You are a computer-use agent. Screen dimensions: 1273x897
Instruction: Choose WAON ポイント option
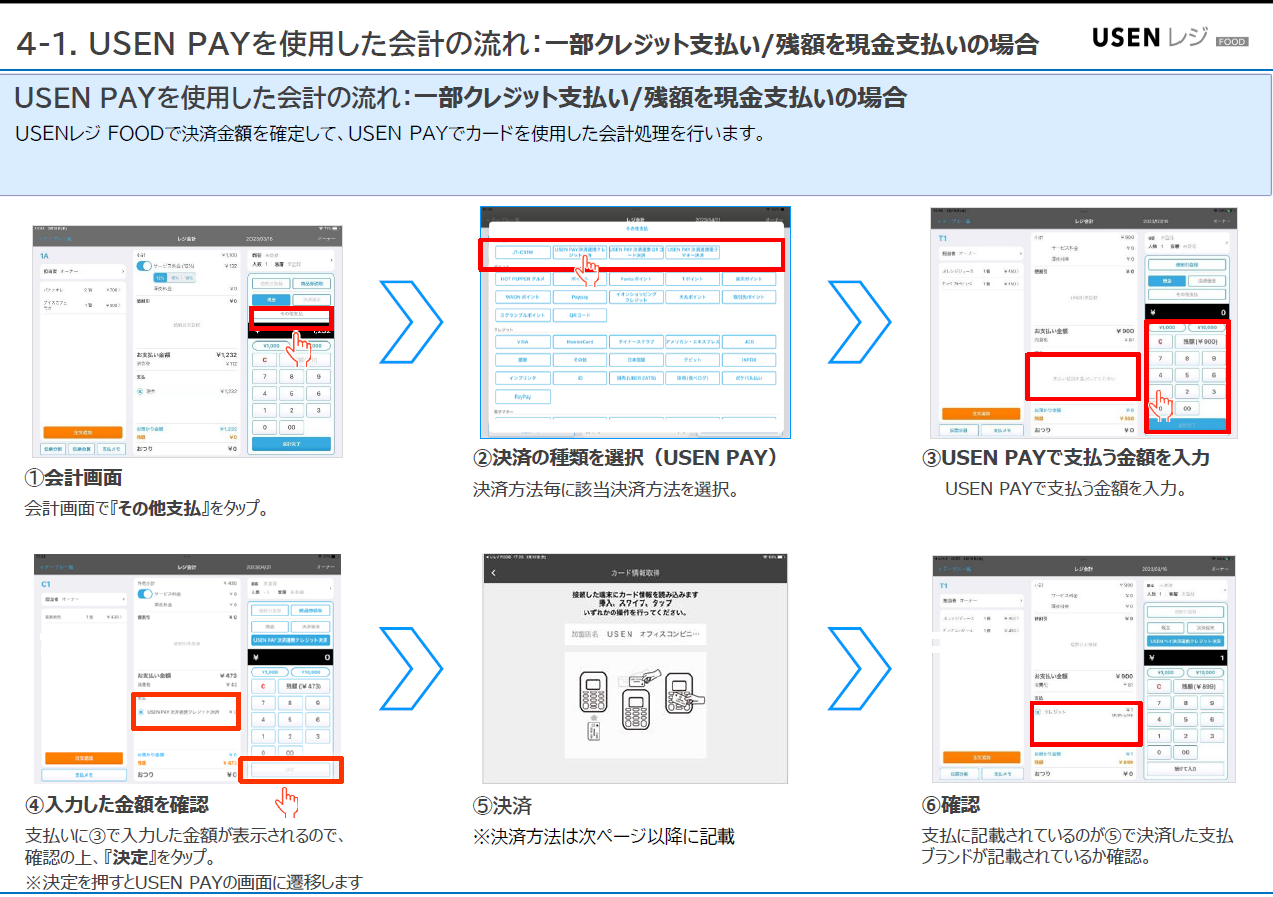tap(523, 297)
